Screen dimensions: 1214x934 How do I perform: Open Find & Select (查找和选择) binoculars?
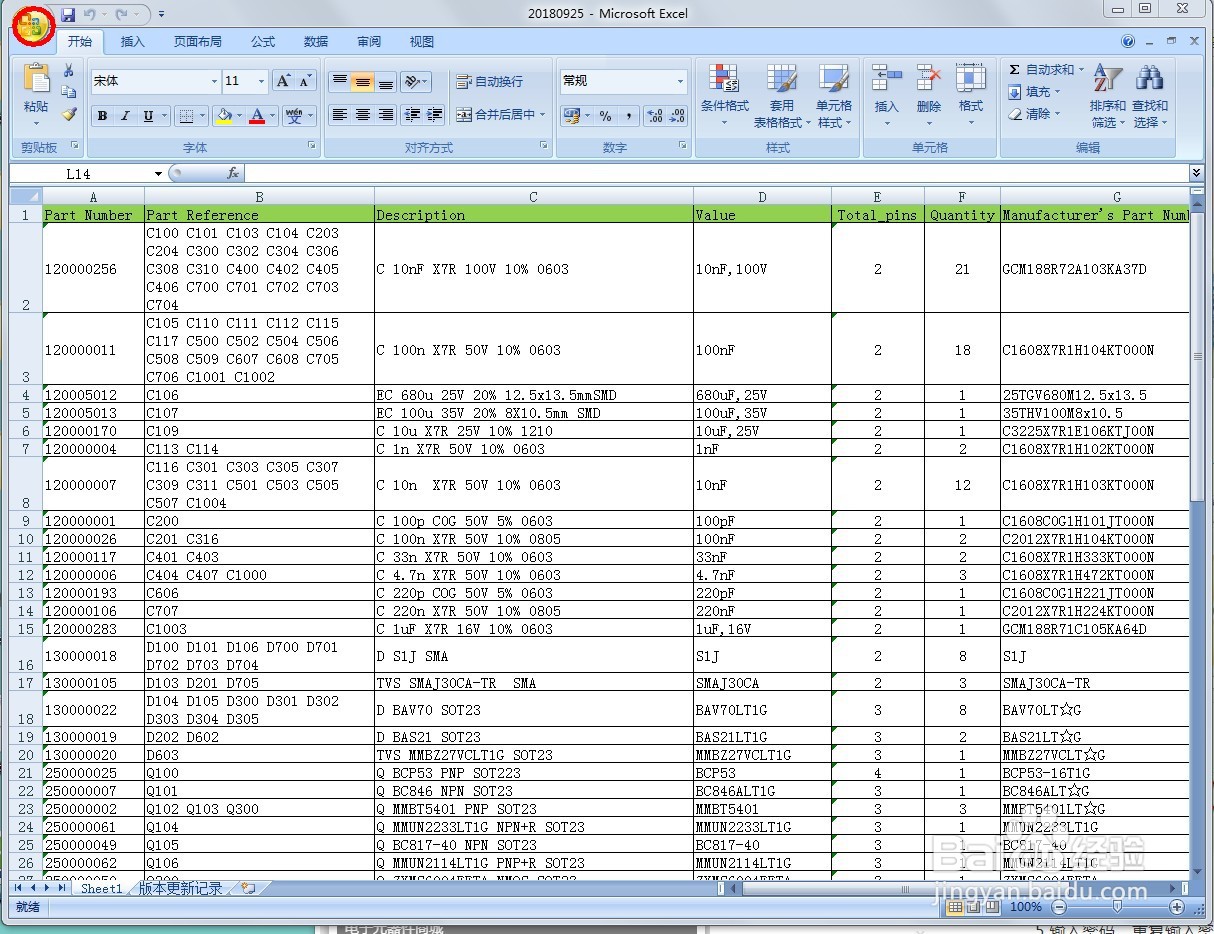click(x=1150, y=97)
